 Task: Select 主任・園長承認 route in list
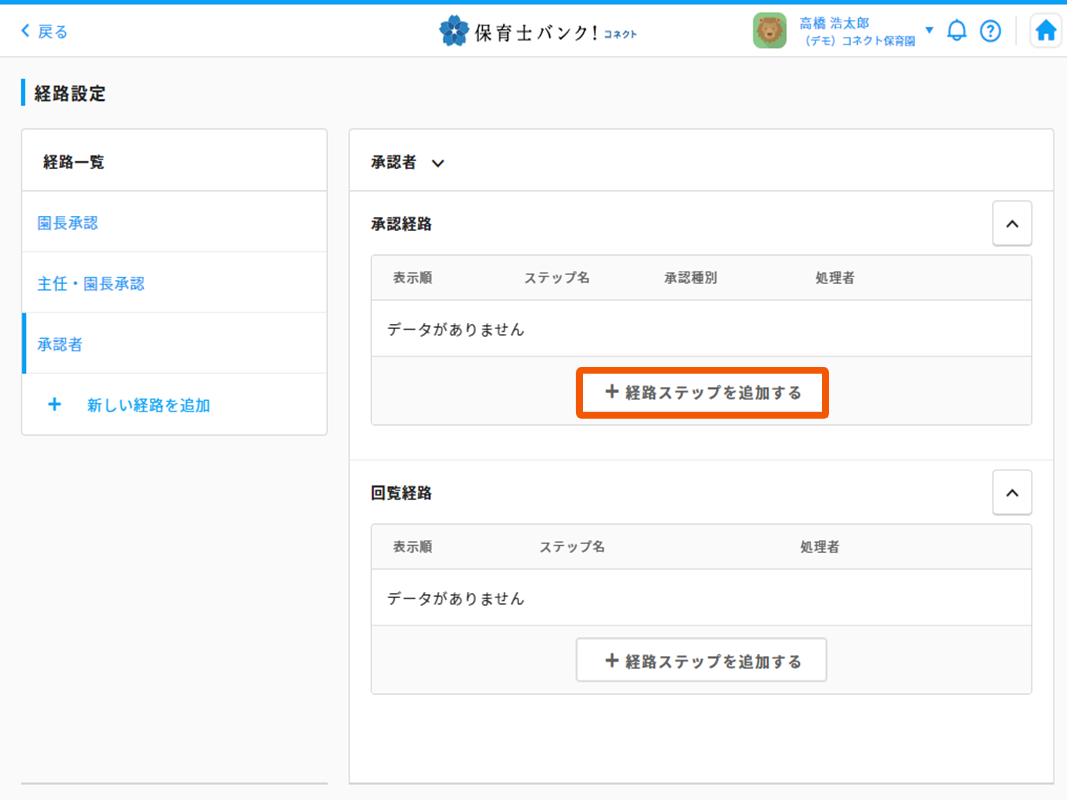91,284
